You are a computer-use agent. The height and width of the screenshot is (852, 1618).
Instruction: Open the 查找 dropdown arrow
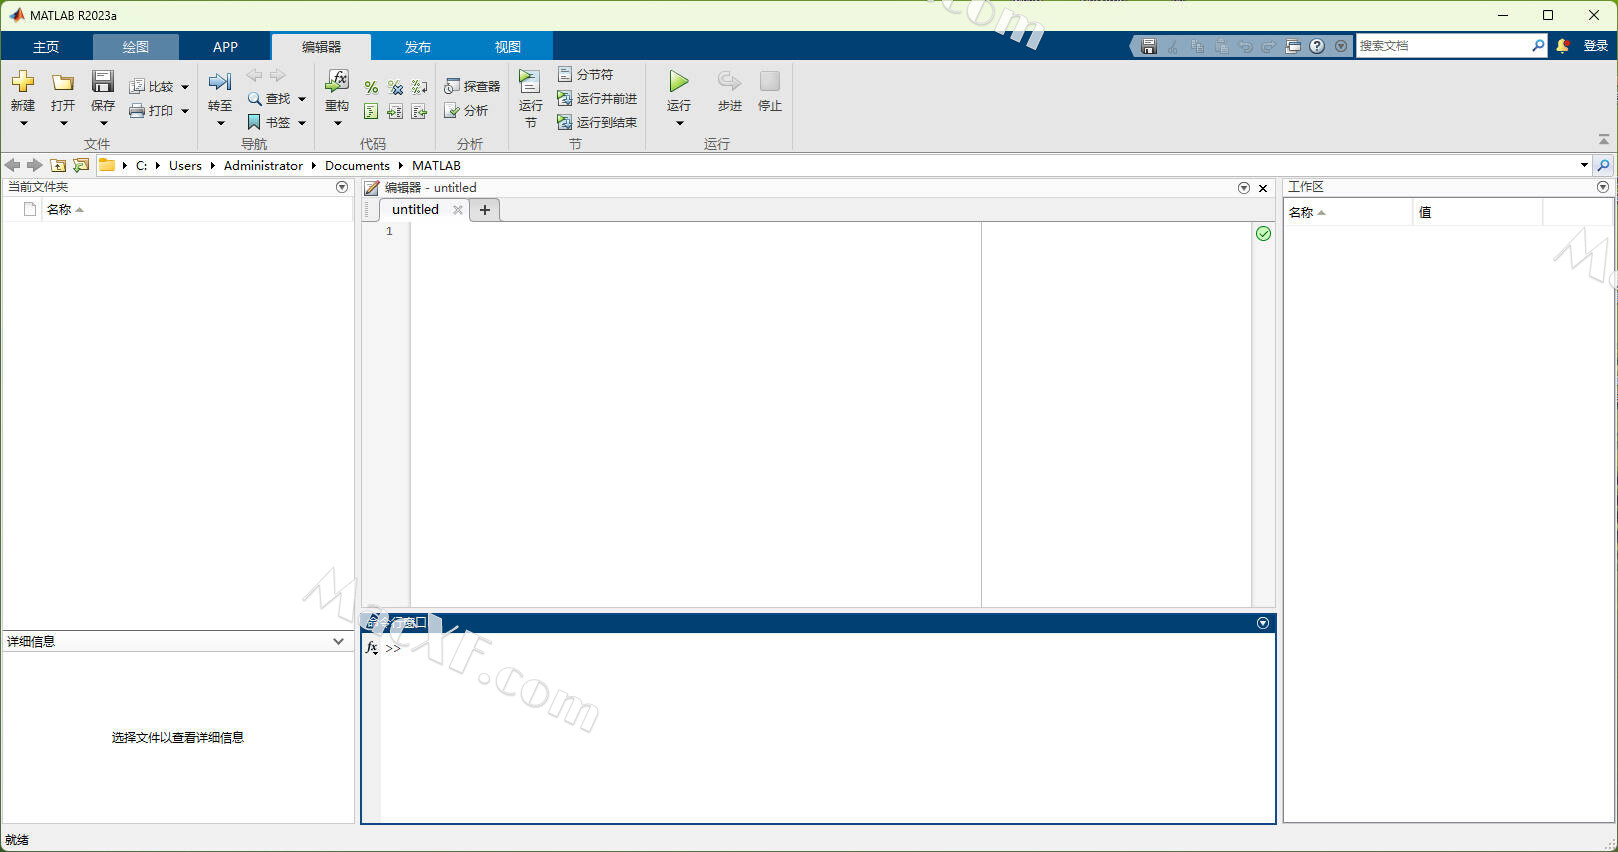[302, 99]
